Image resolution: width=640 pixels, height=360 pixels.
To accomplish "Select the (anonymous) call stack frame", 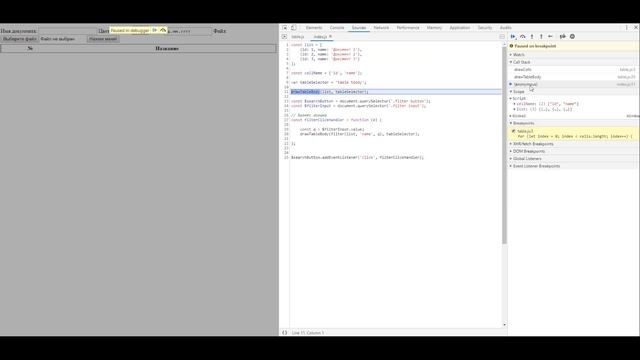I will (x=573, y=84).
